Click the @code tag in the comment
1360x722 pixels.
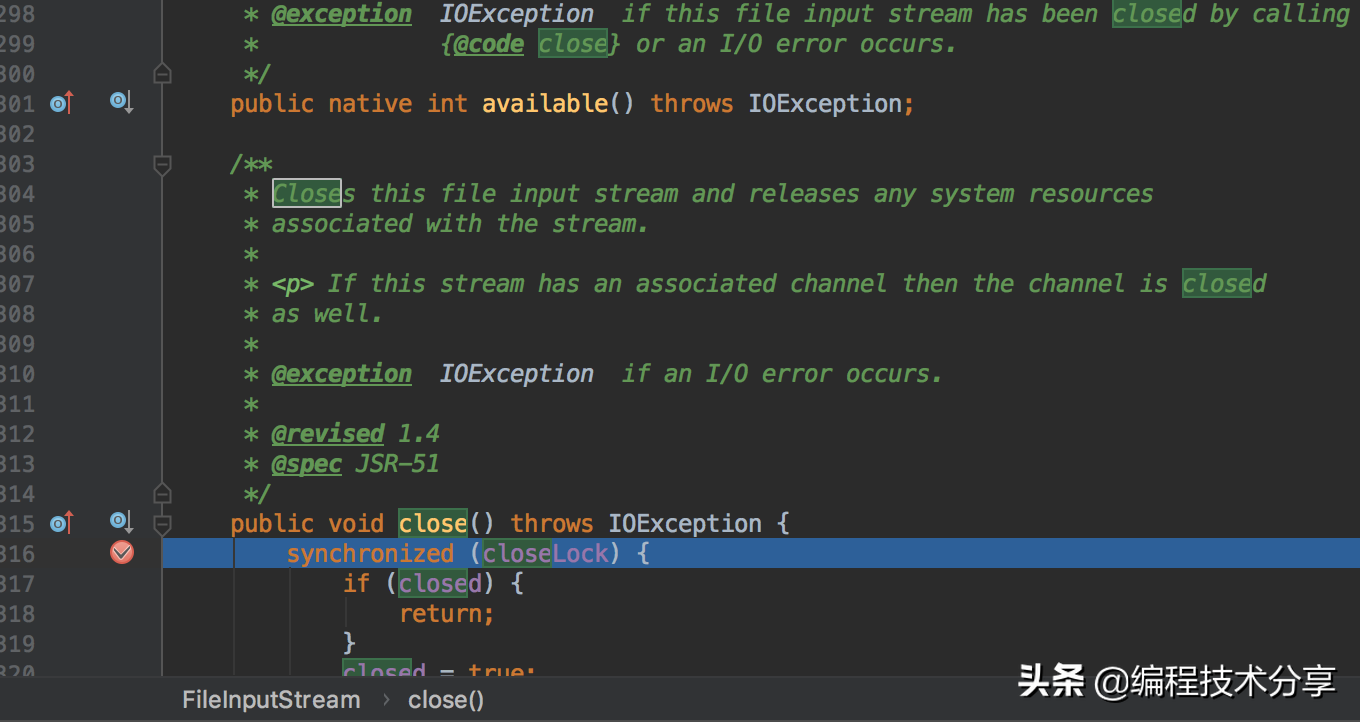[x=489, y=44]
